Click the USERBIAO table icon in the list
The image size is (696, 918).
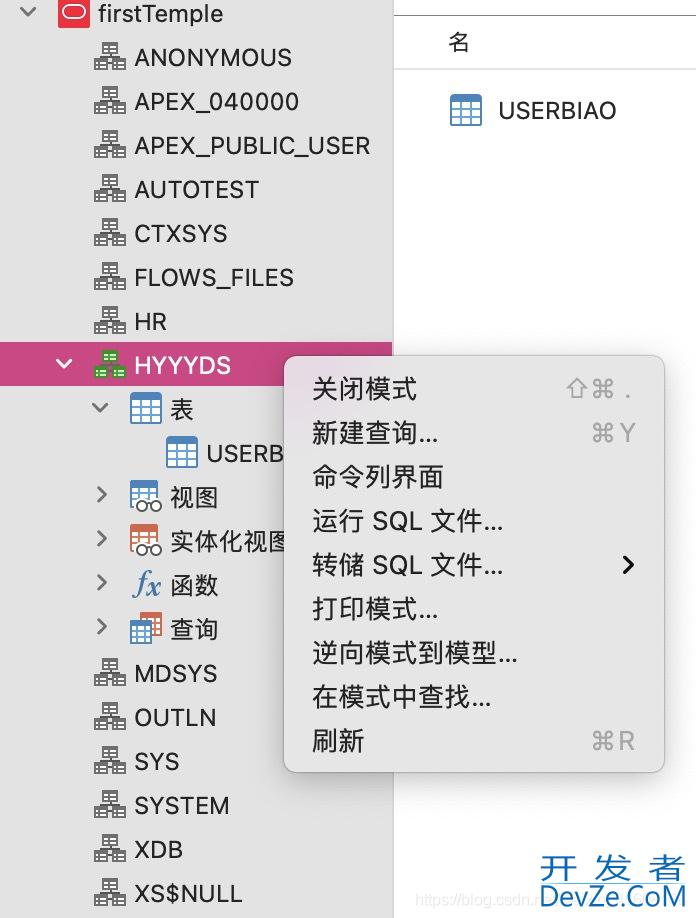[x=466, y=110]
